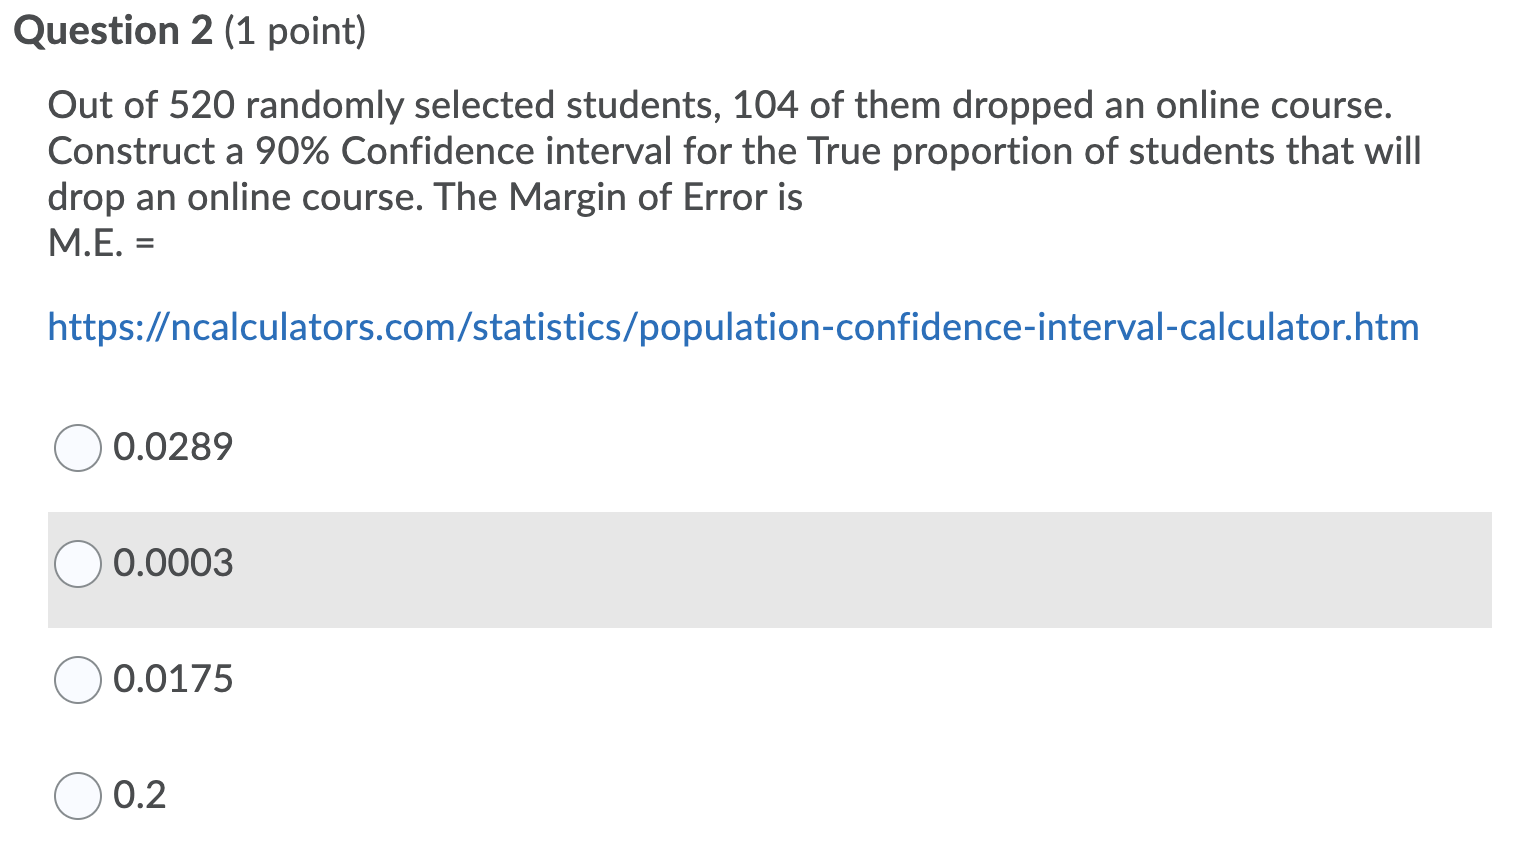Click the M.E. = line
Image resolution: width=1534 pixels, height=854 pixels.
tap(101, 243)
